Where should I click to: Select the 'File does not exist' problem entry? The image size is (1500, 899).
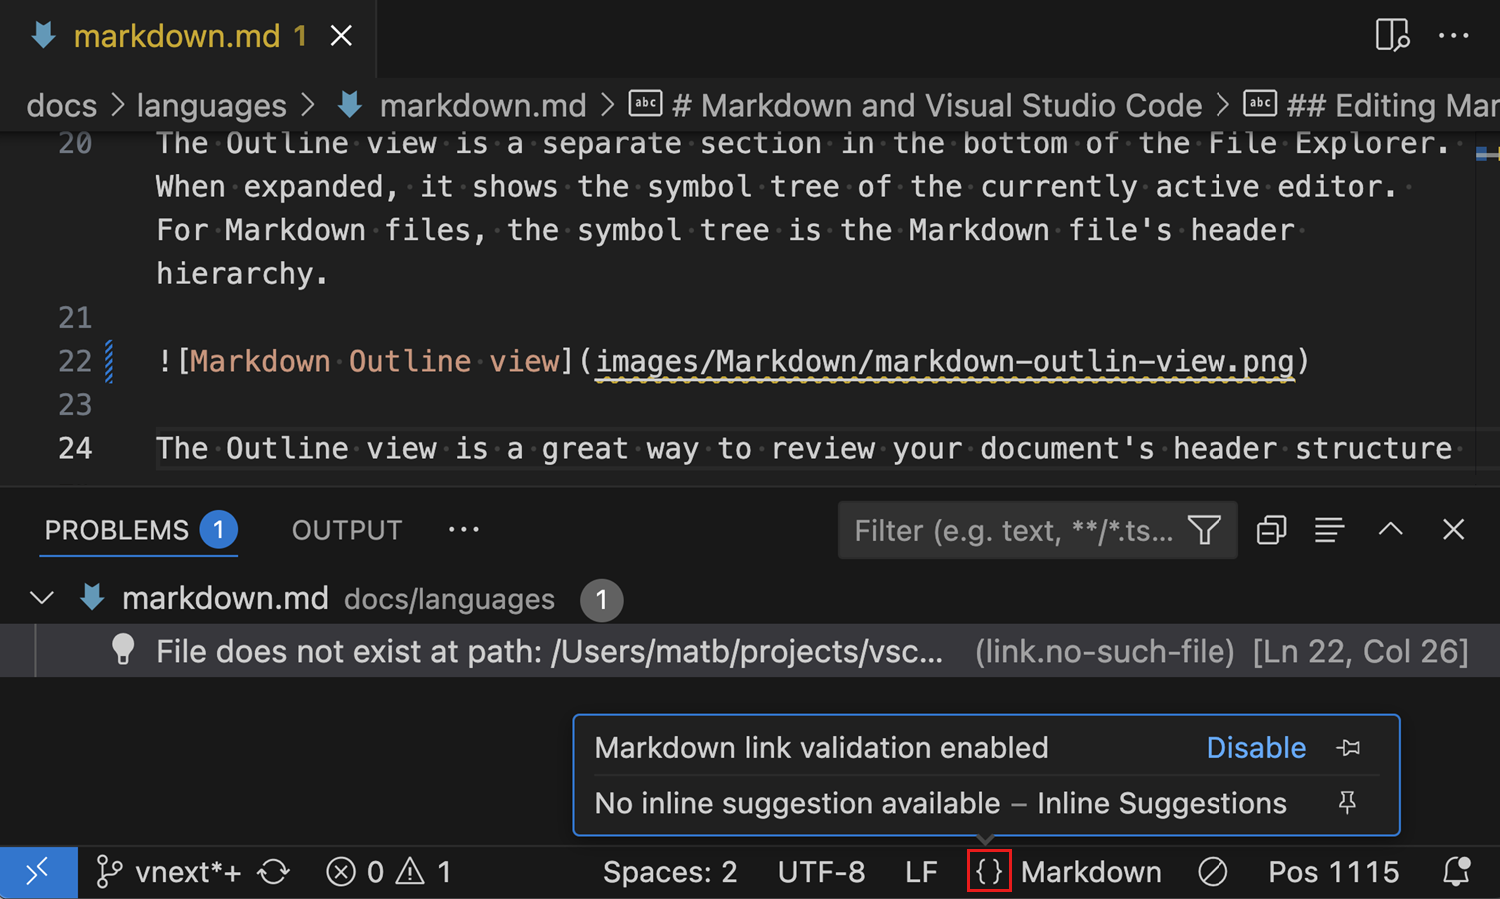click(x=549, y=650)
